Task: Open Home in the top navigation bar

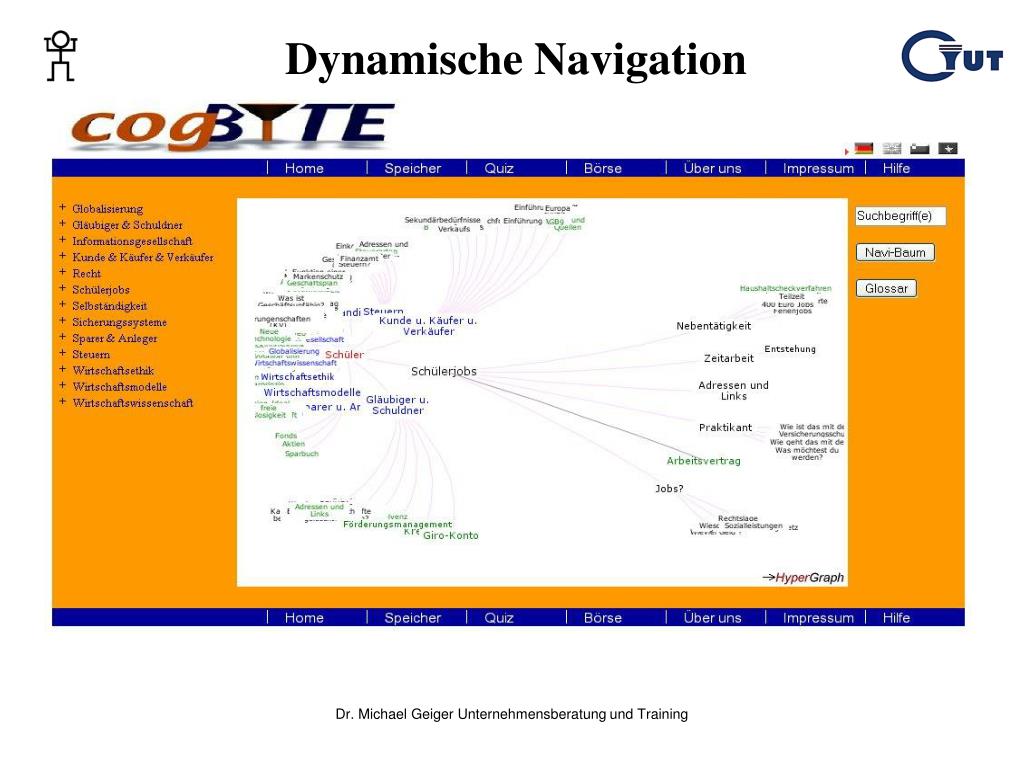Action: point(304,168)
